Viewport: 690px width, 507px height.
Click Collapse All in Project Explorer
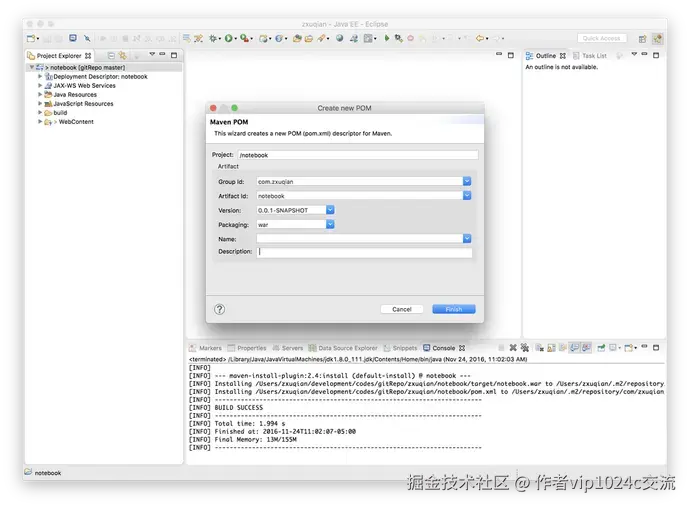pyautogui.click(x=111, y=55)
